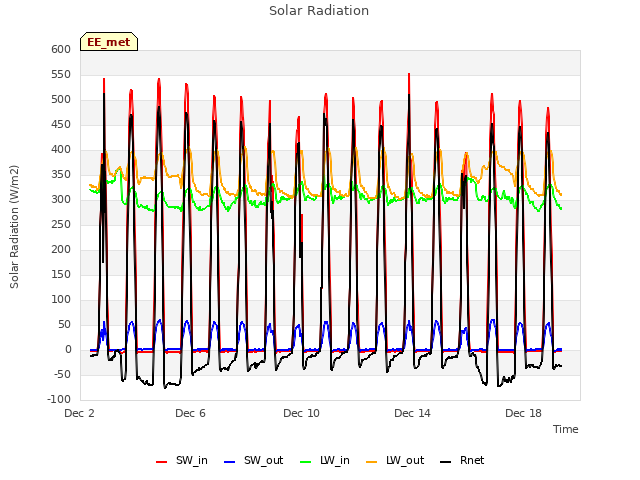Select the Solar Radiation chart title
The height and width of the screenshot is (480, 640).
coord(319,11)
